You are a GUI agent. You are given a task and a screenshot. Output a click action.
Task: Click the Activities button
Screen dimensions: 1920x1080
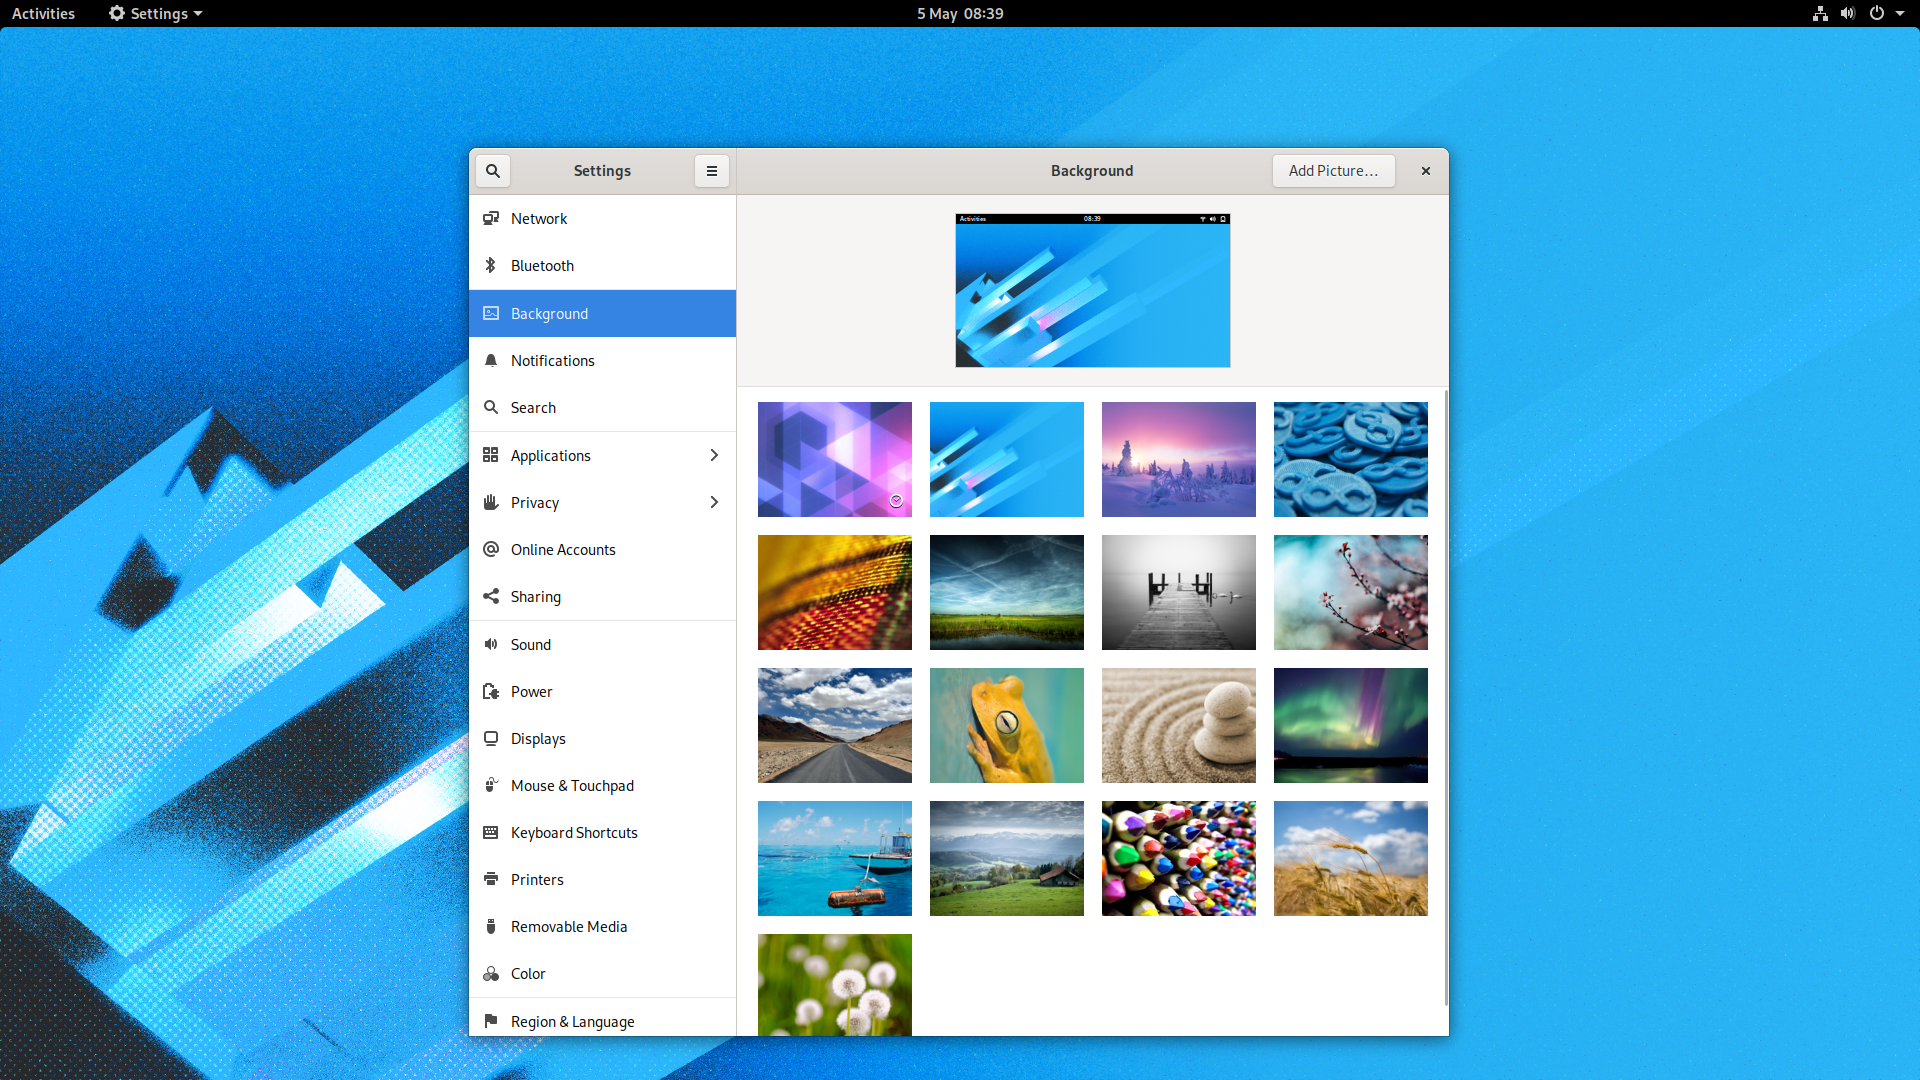click(43, 14)
